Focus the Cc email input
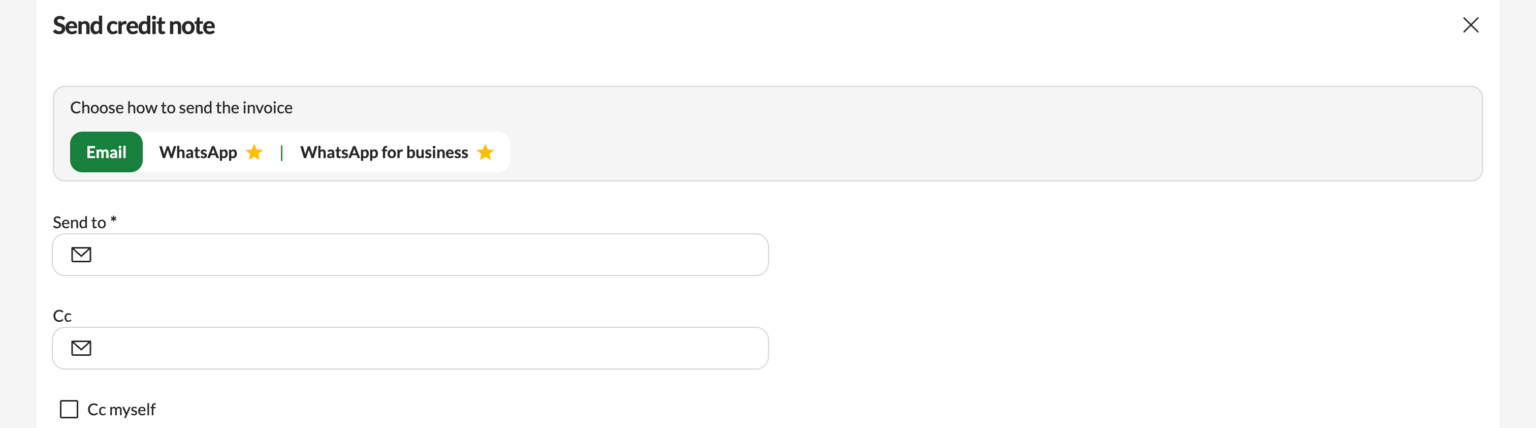1536x428 pixels. pos(420,348)
